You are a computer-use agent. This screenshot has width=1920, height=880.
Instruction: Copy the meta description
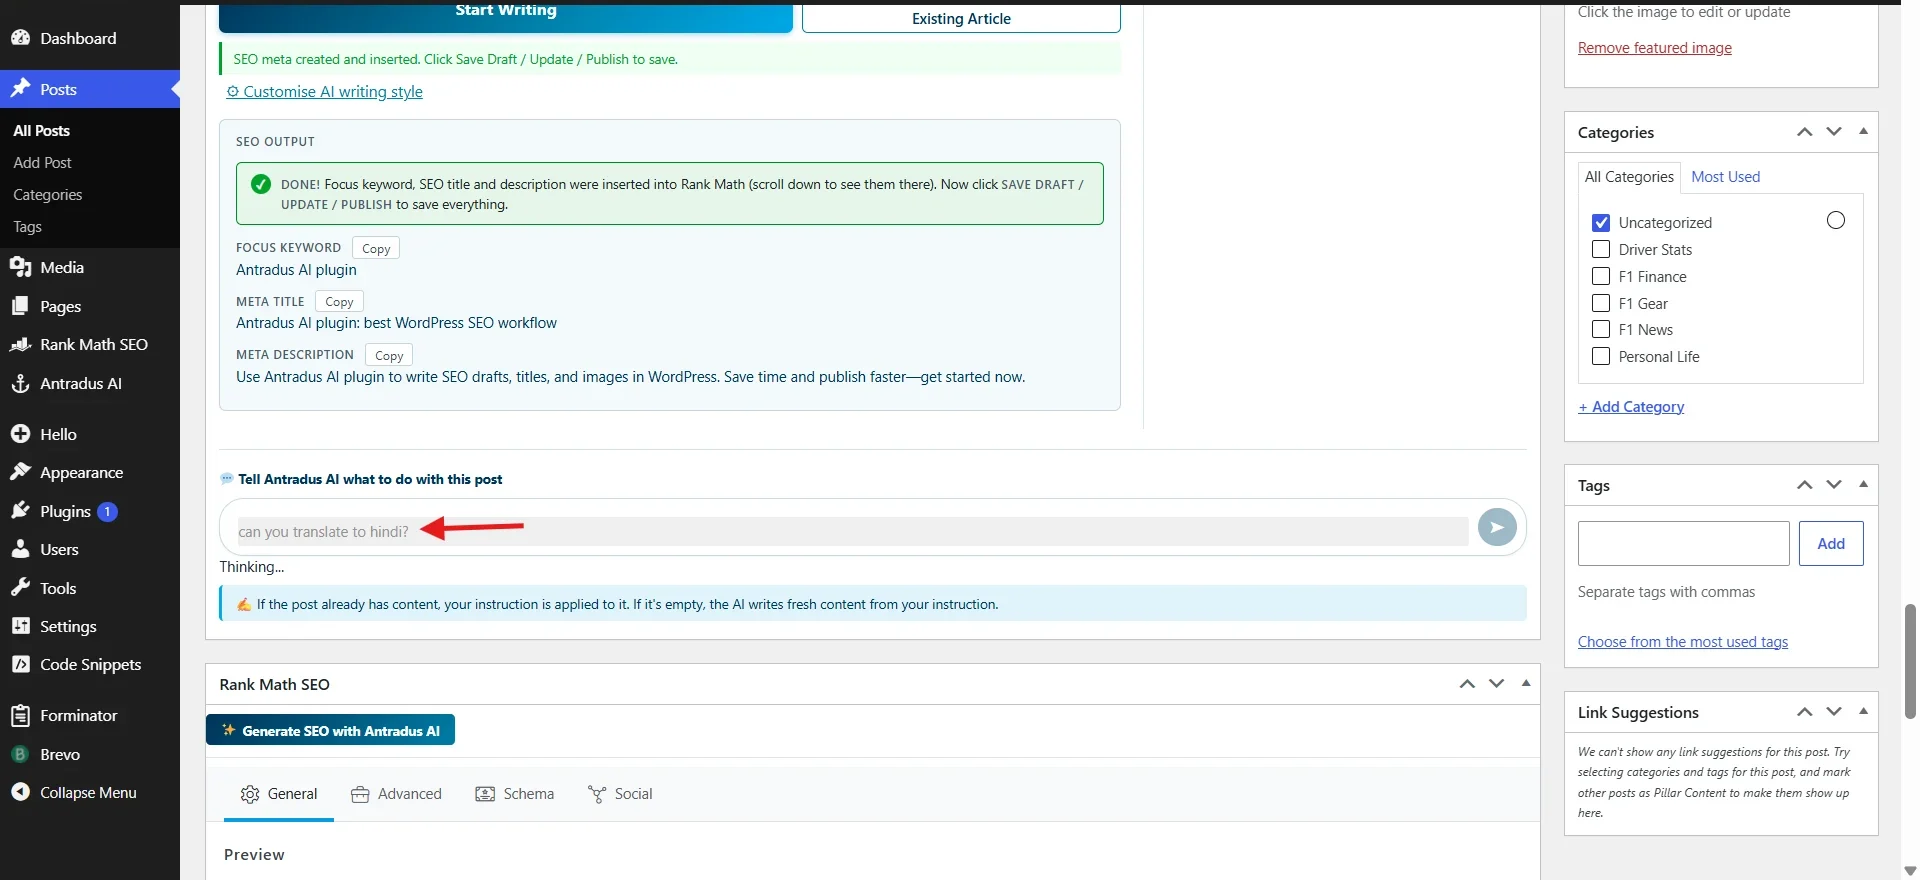click(389, 355)
